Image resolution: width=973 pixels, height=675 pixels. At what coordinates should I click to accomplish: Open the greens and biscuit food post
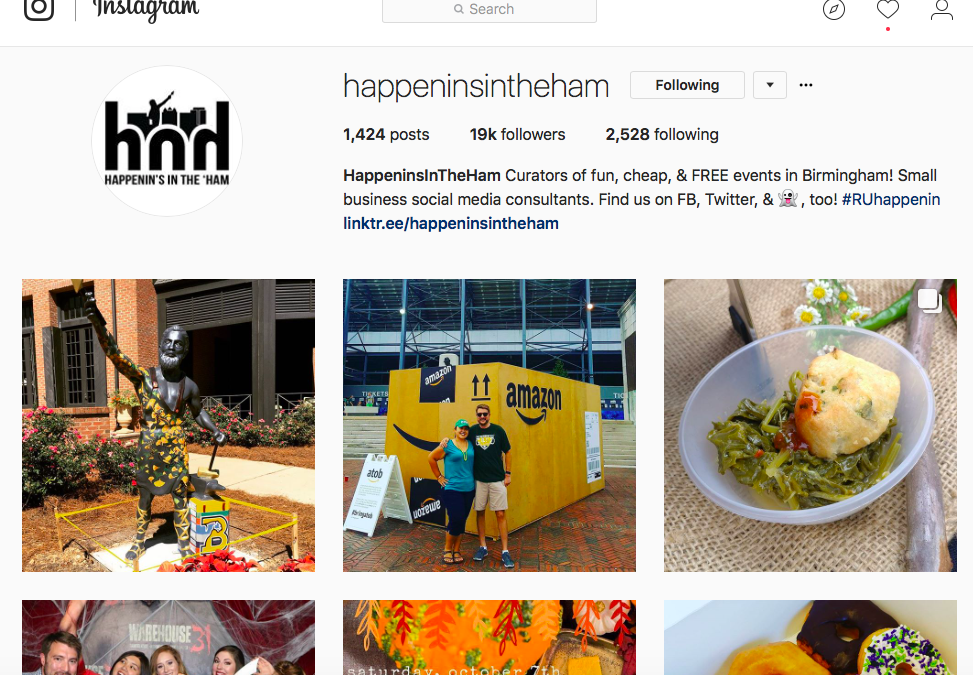pos(810,425)
